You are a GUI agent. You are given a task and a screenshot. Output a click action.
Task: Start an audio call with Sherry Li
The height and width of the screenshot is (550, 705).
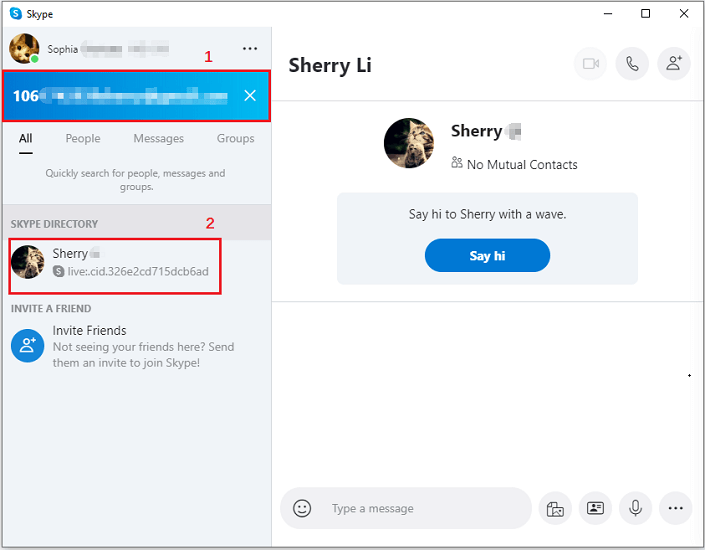coord(632,64)
